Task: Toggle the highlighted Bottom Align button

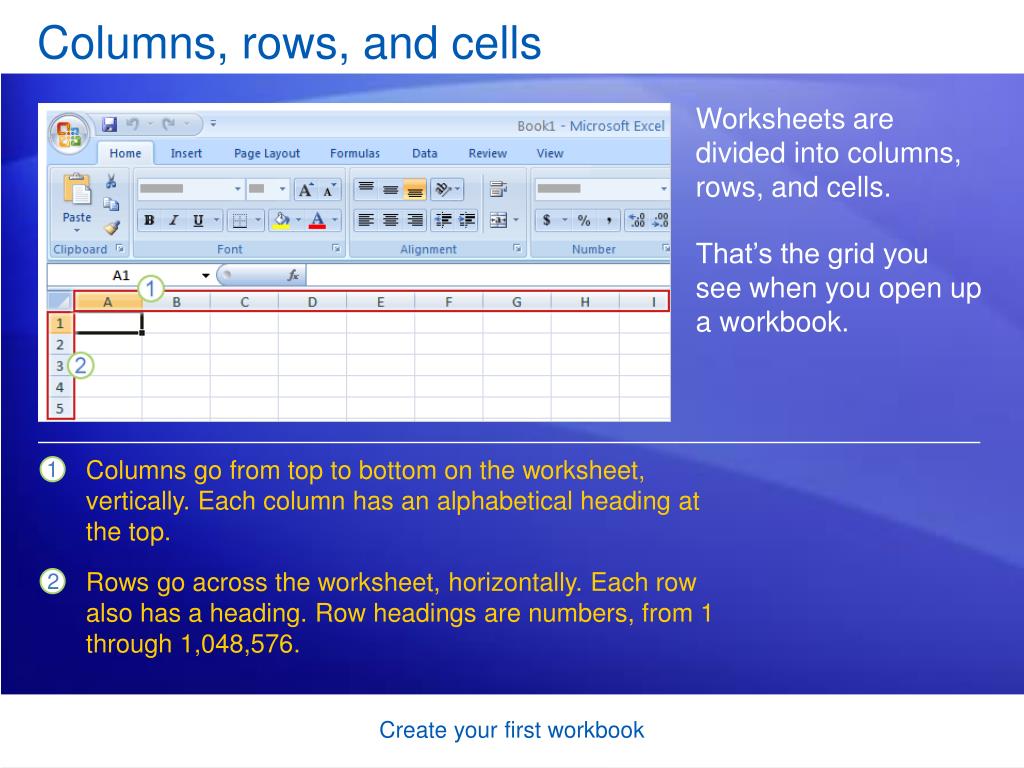Action: click(415, 189)
